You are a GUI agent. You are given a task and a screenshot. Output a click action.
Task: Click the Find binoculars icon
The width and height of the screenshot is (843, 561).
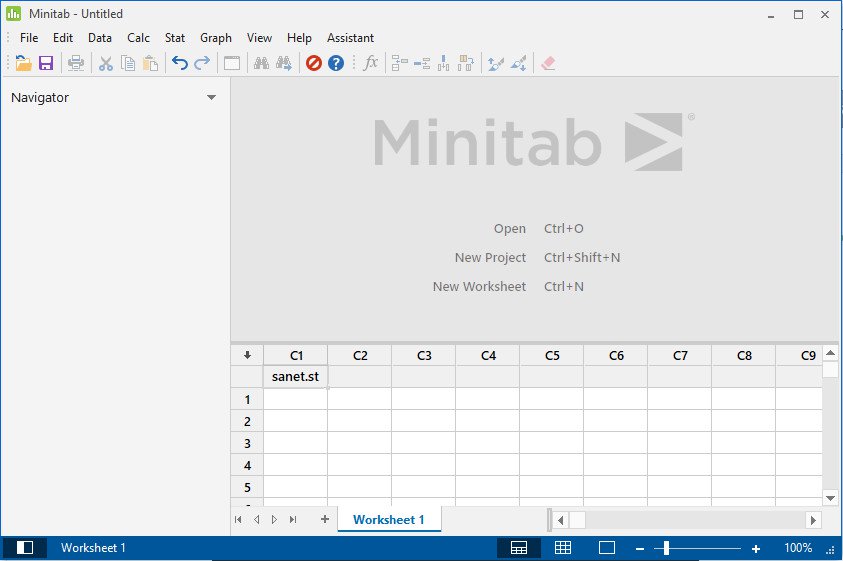pyautogui.click(x=261, y=63)
